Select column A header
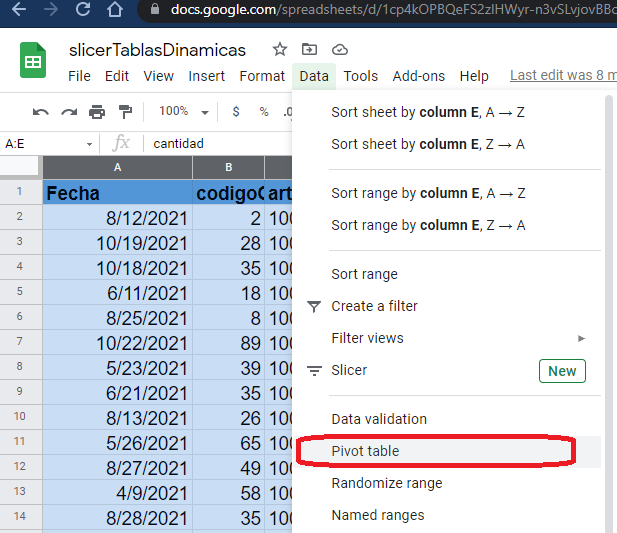The image size is (617, 533). (117, 168)
